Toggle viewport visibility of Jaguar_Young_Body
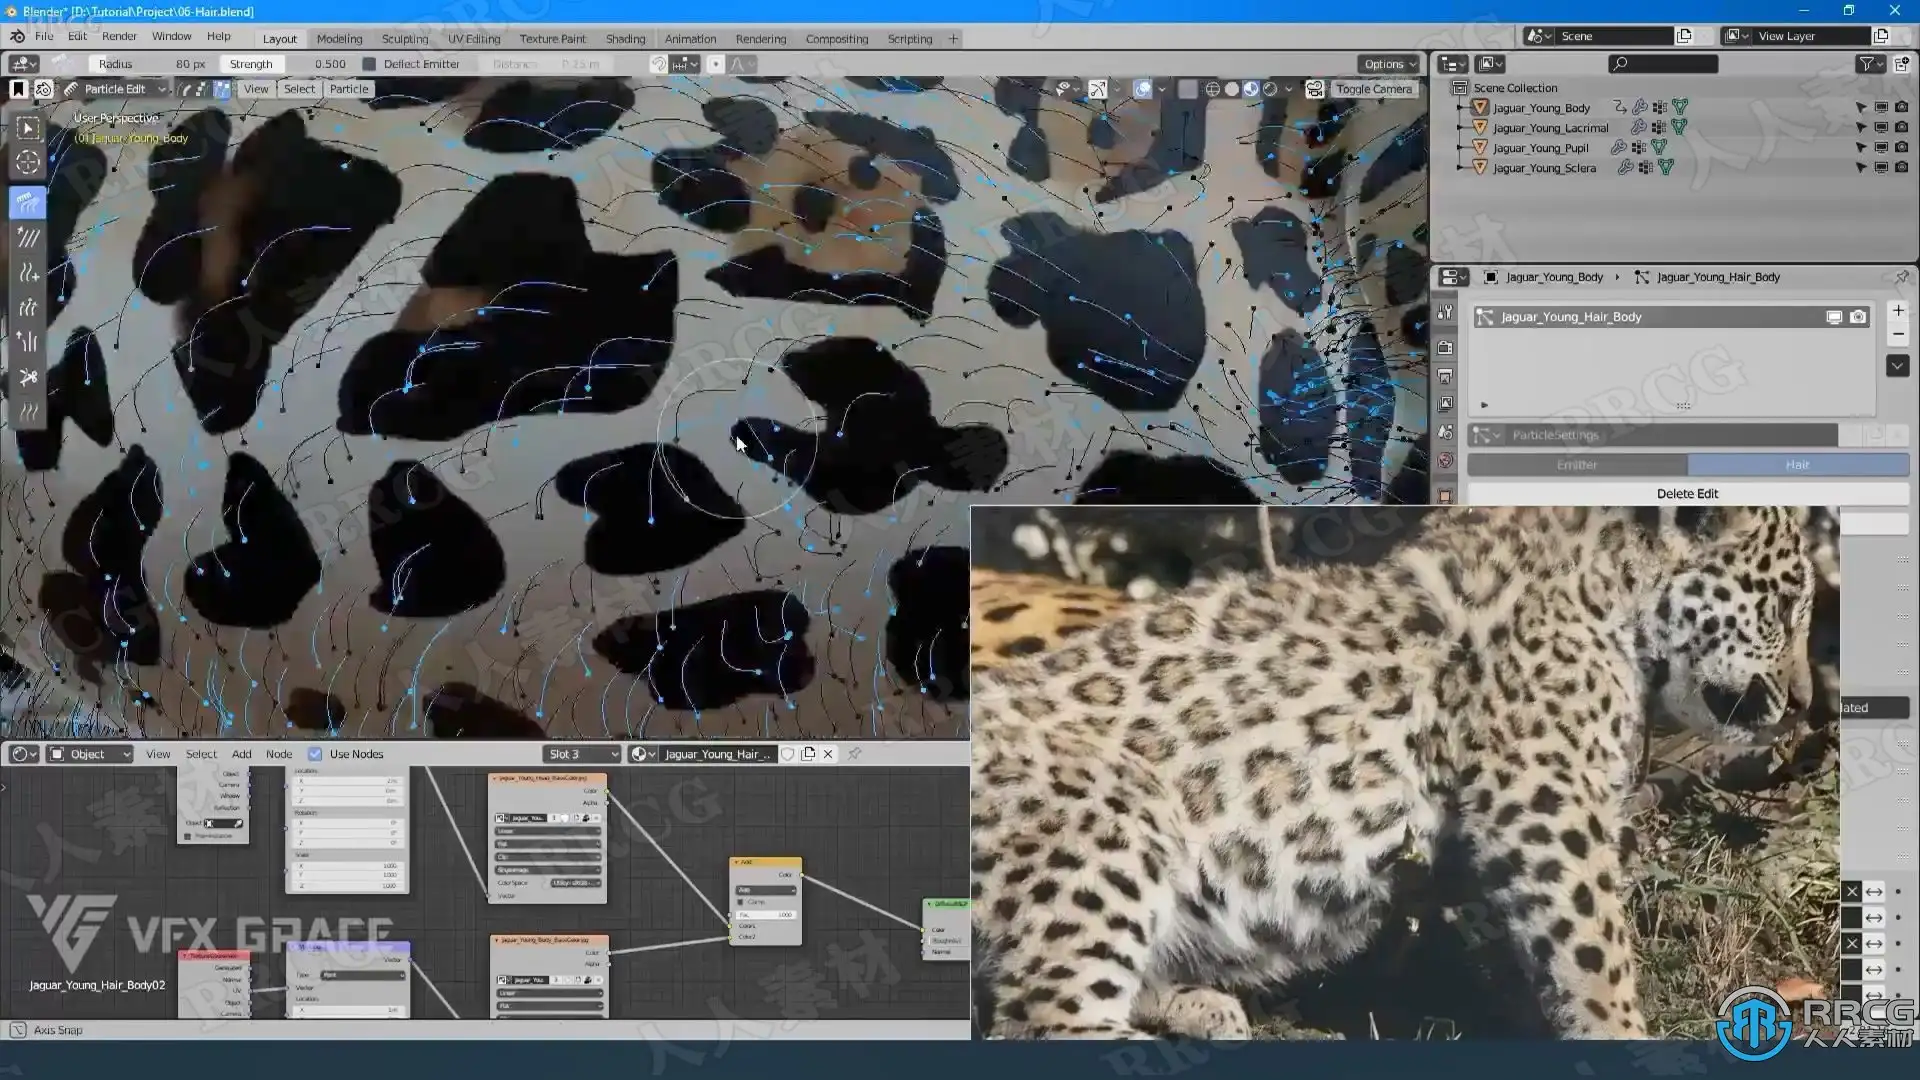The width and height of the screenshot is (1920, 1080). pos(1881,108)
